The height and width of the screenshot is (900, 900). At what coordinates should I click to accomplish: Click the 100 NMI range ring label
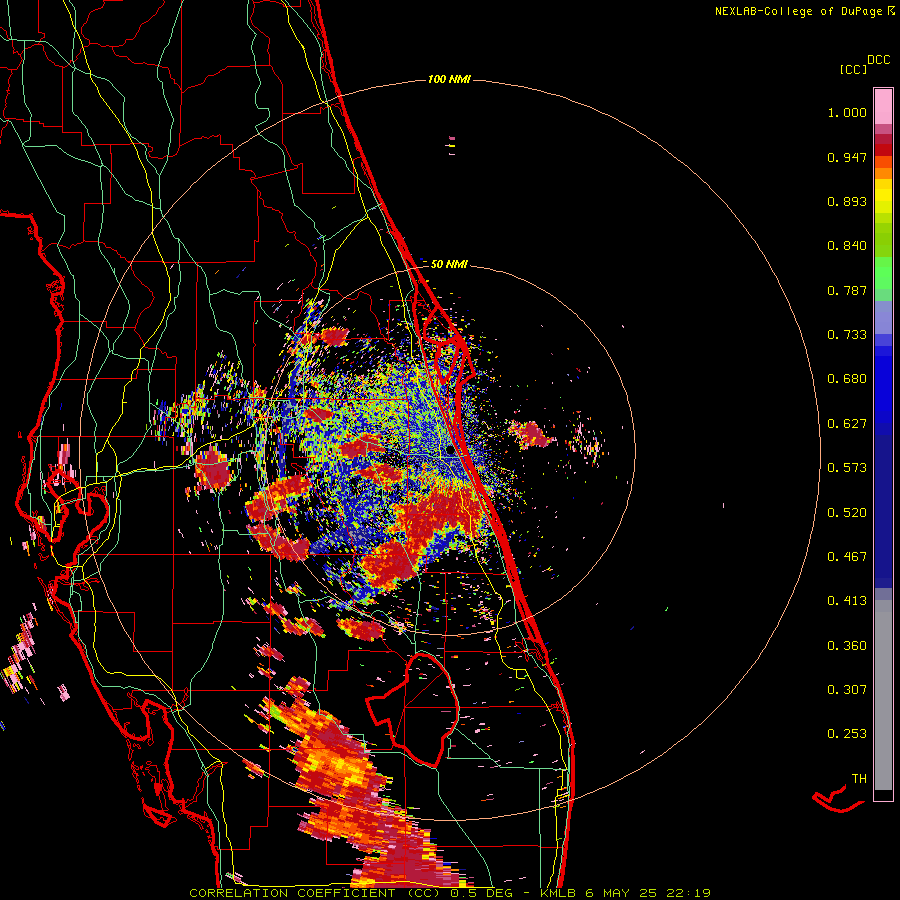(x=449, y=79)
